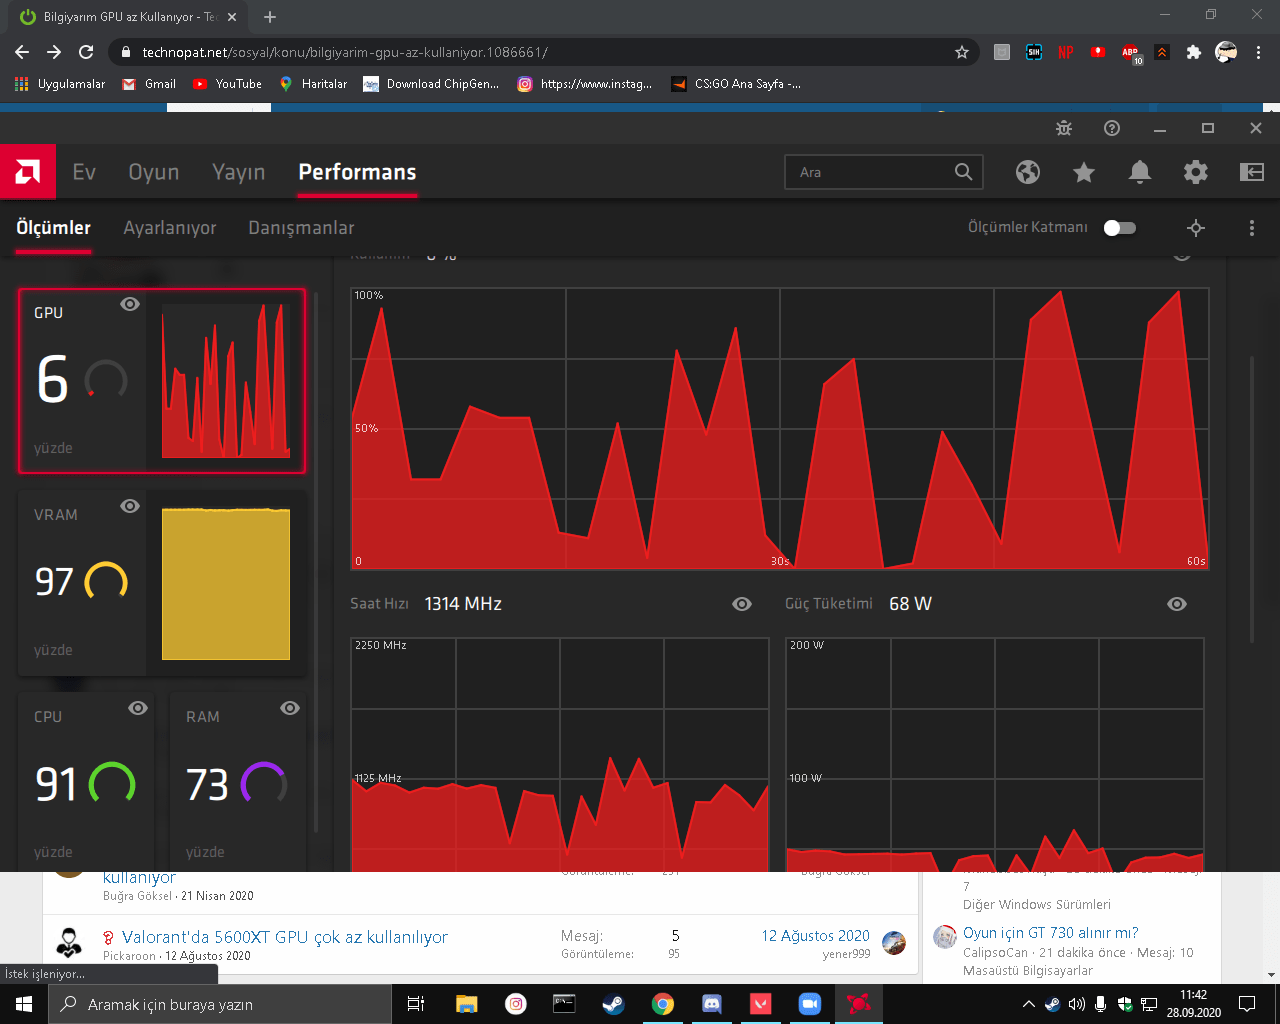Open Zoom from the taskbar
1280x1024 pixels.
click(x=810, y=1004)
